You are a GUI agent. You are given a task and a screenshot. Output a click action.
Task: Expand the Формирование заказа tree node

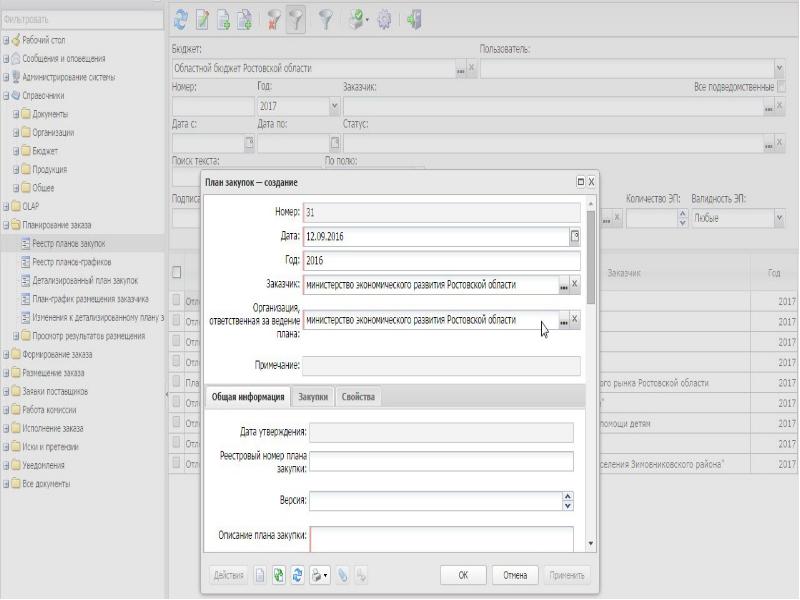click(6, 355)
